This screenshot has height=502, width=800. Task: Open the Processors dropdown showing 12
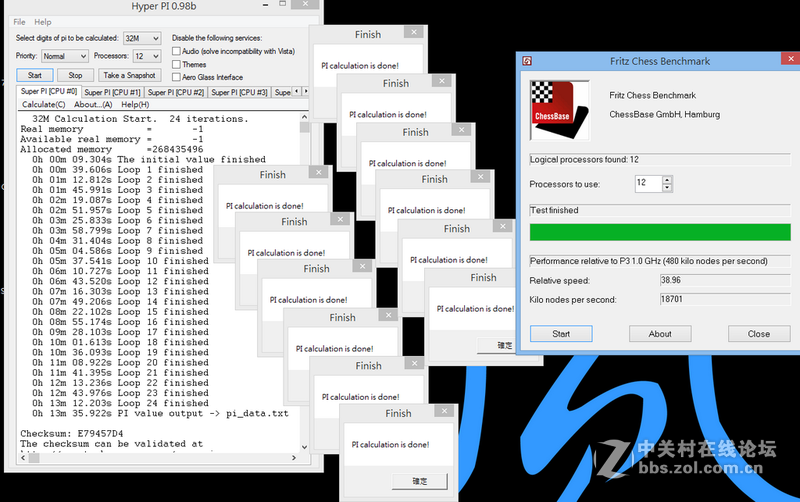pos(147,56)
